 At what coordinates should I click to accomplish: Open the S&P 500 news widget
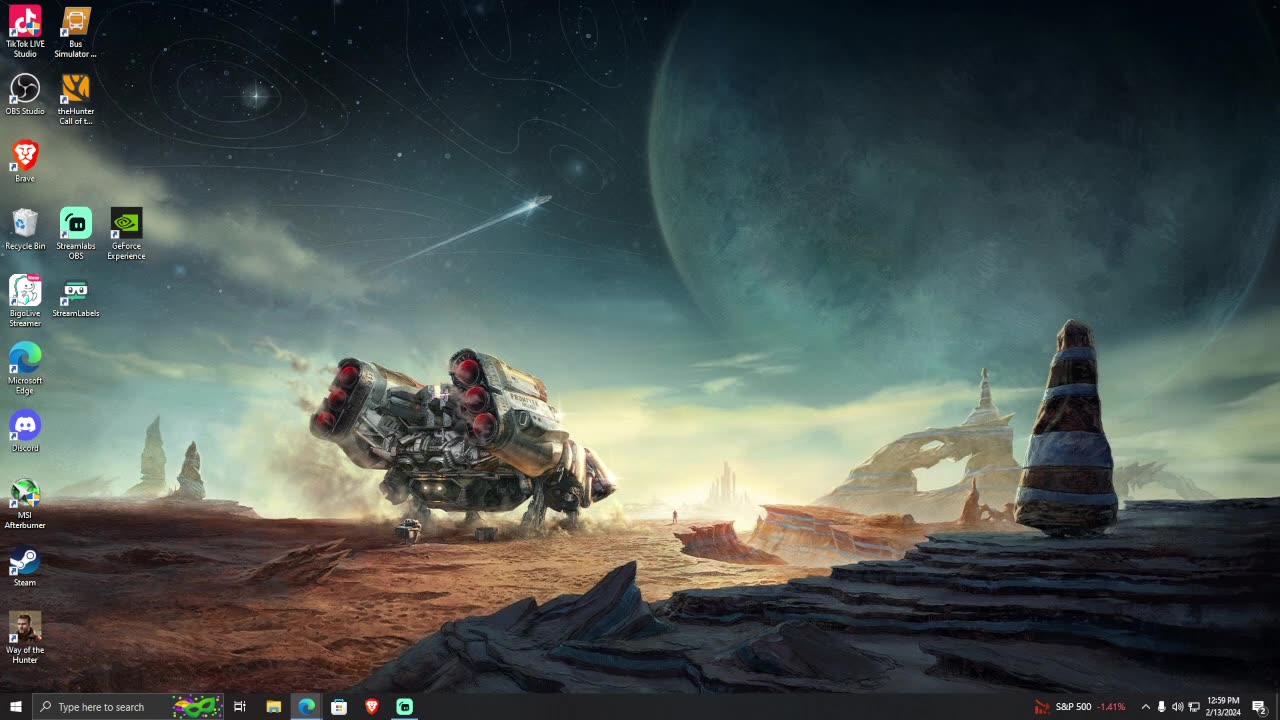(x=1080, y=707)
